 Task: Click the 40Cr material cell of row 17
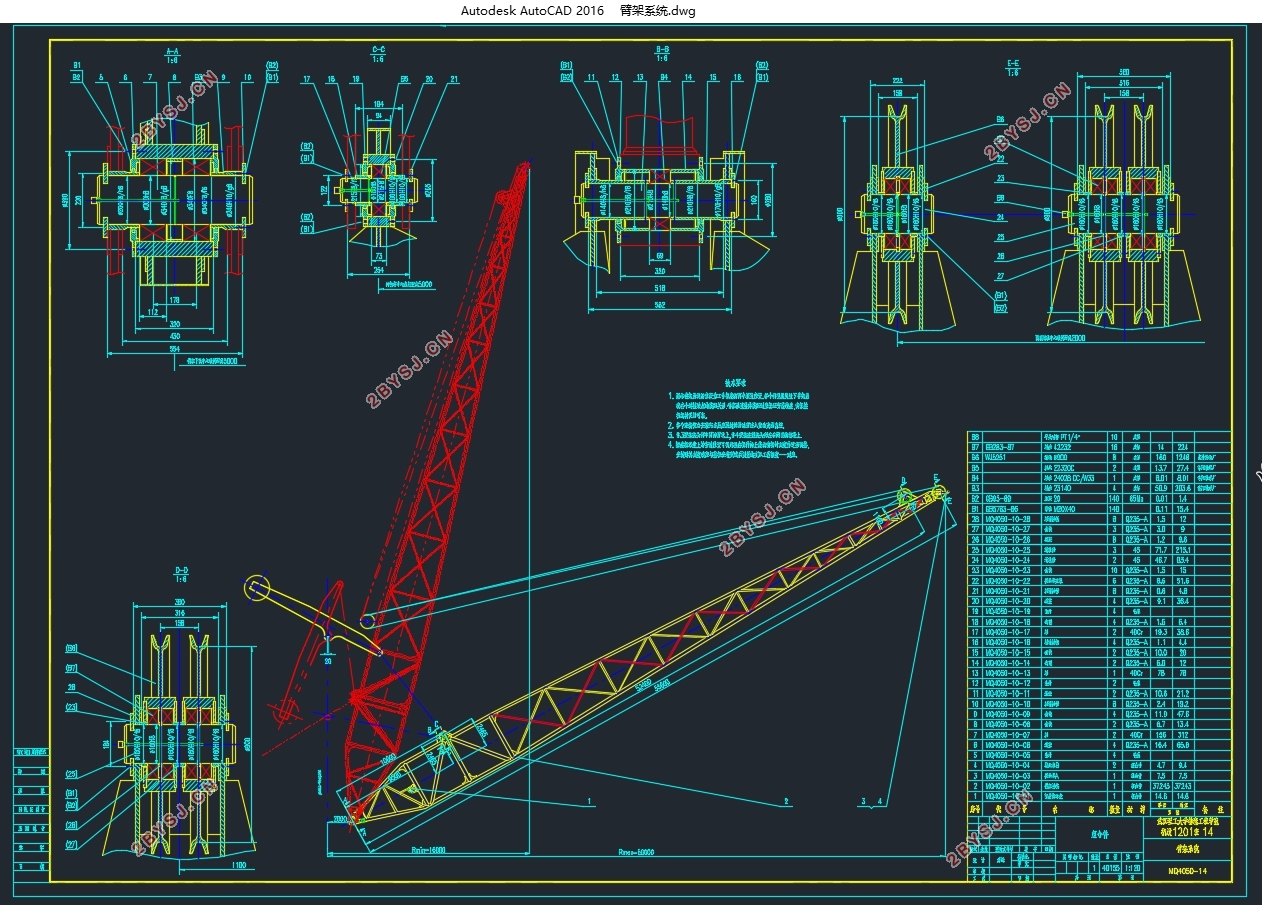1134,632
